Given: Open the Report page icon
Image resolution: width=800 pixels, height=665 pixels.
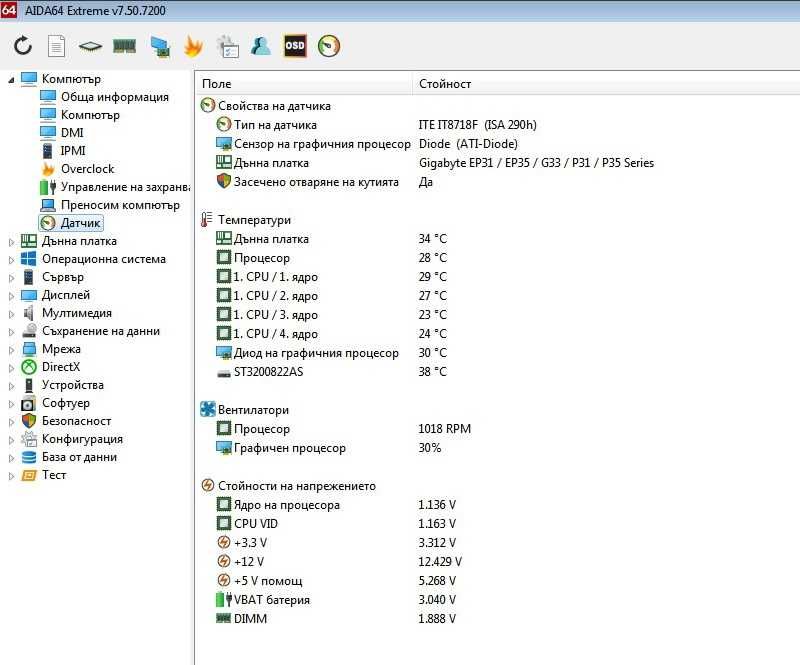Looking at the screenshot, I should 56,46.
